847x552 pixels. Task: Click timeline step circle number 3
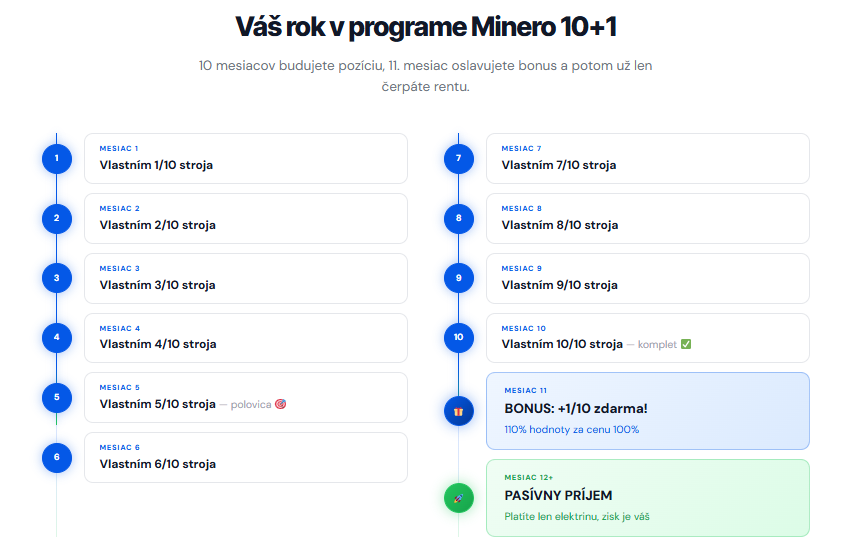[x=57, y=278]
